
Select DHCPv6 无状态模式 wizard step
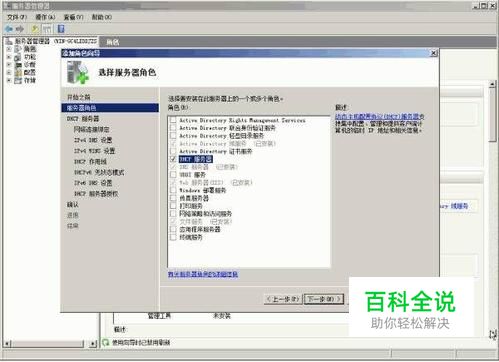(99, 172)
